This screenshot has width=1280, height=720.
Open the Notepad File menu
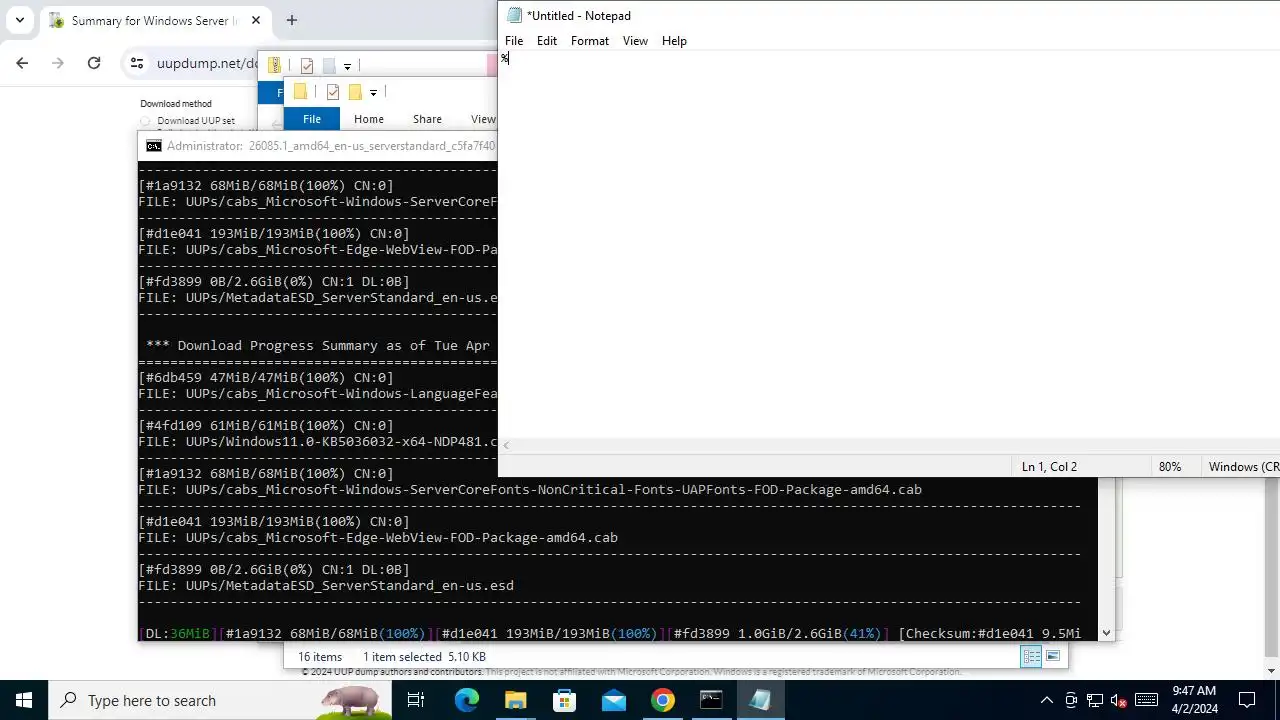tap(514, 41)
